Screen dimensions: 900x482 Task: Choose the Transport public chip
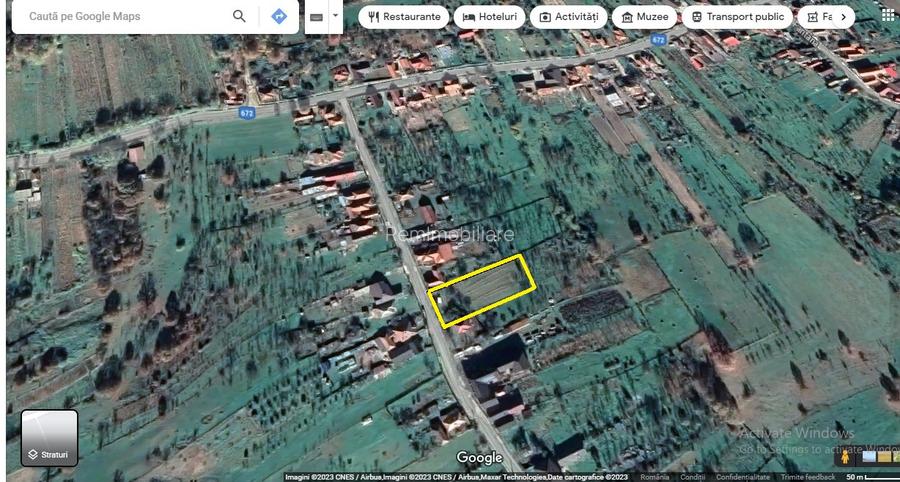click(738, 17)
